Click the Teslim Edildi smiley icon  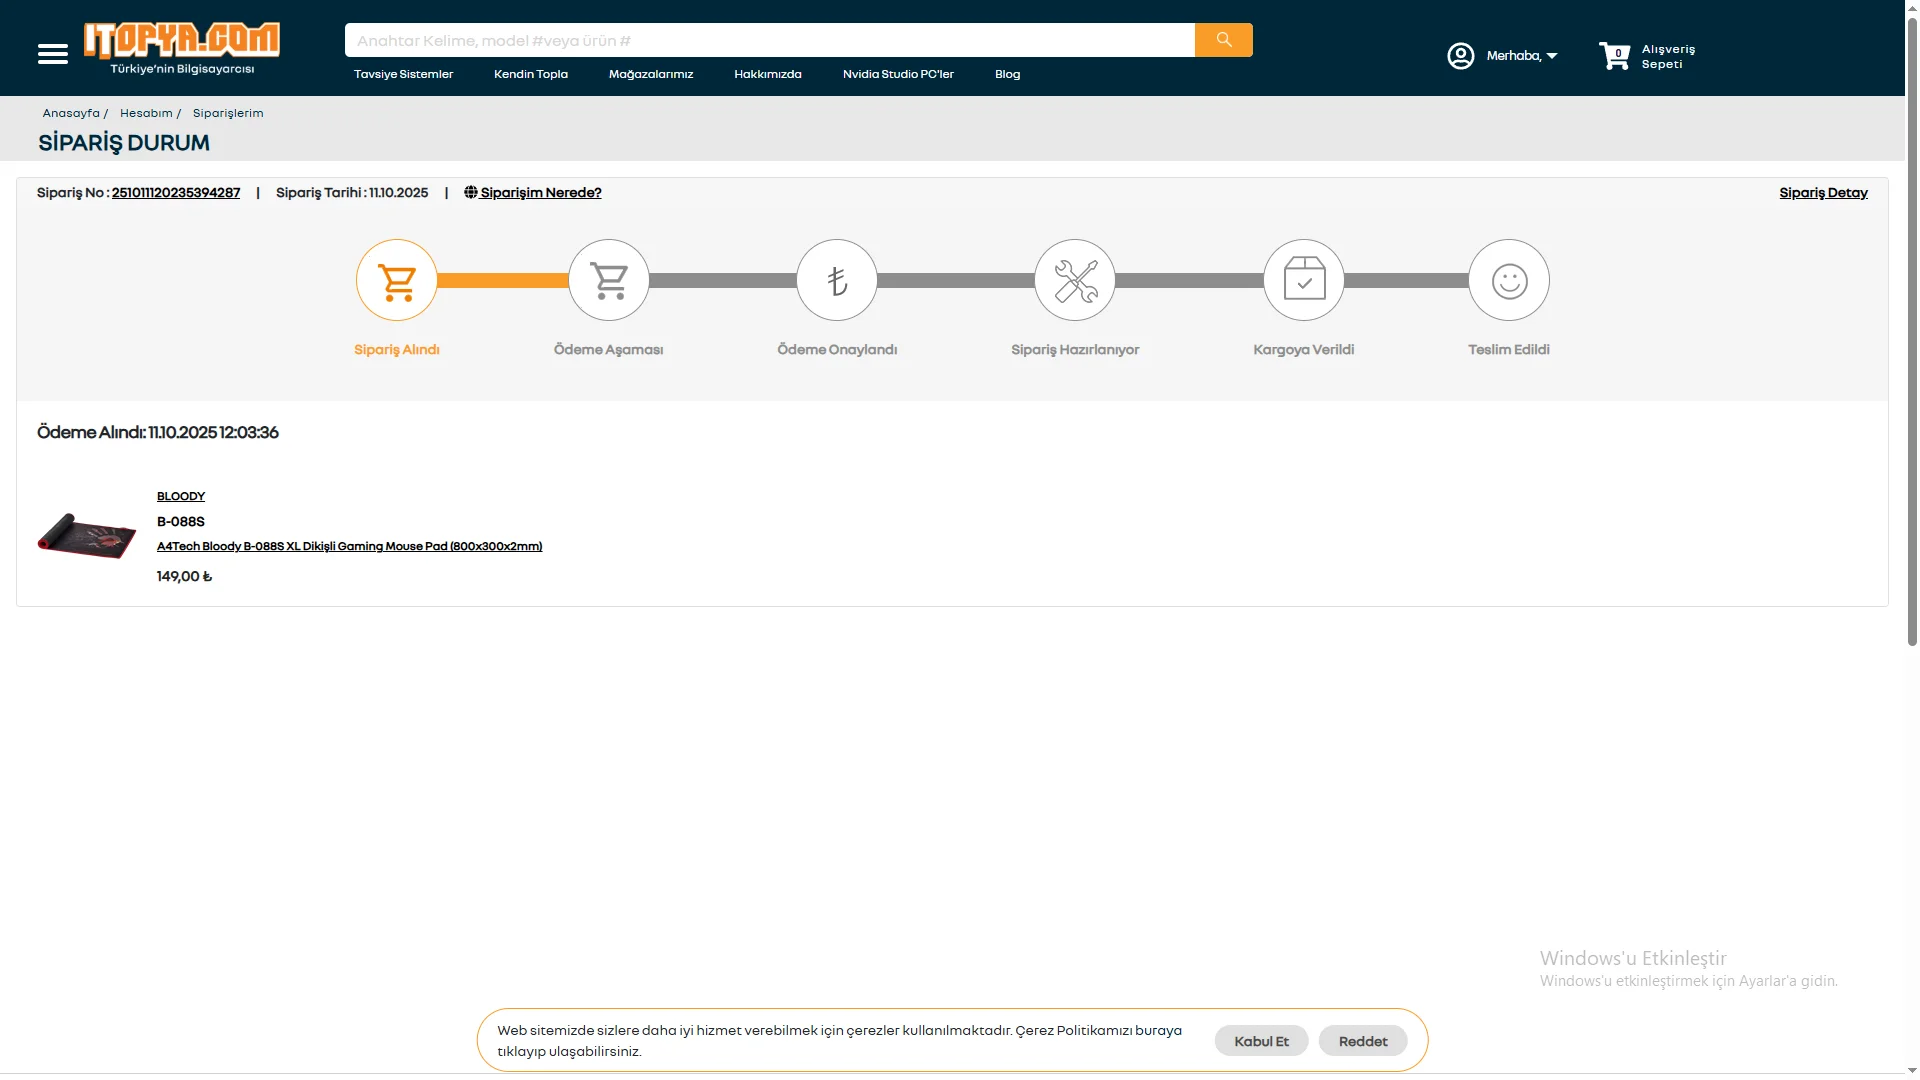point(1509,281)
